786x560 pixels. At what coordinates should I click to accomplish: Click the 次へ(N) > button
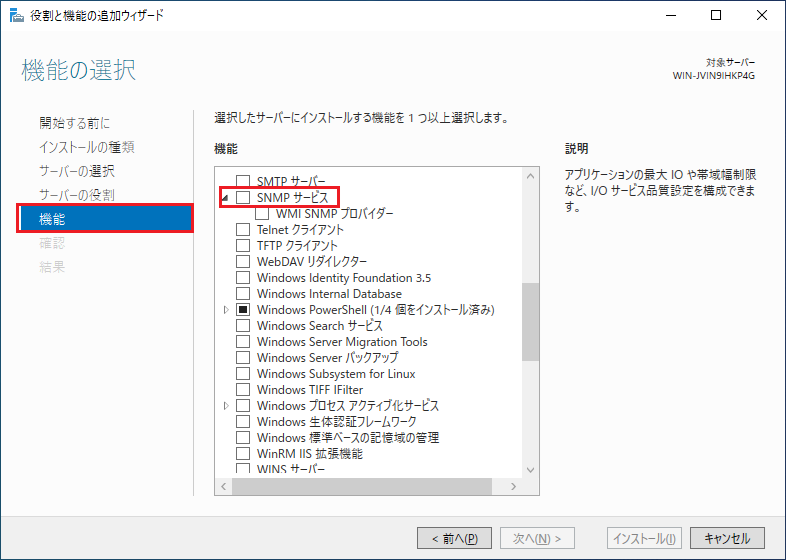tap(537, 538)
